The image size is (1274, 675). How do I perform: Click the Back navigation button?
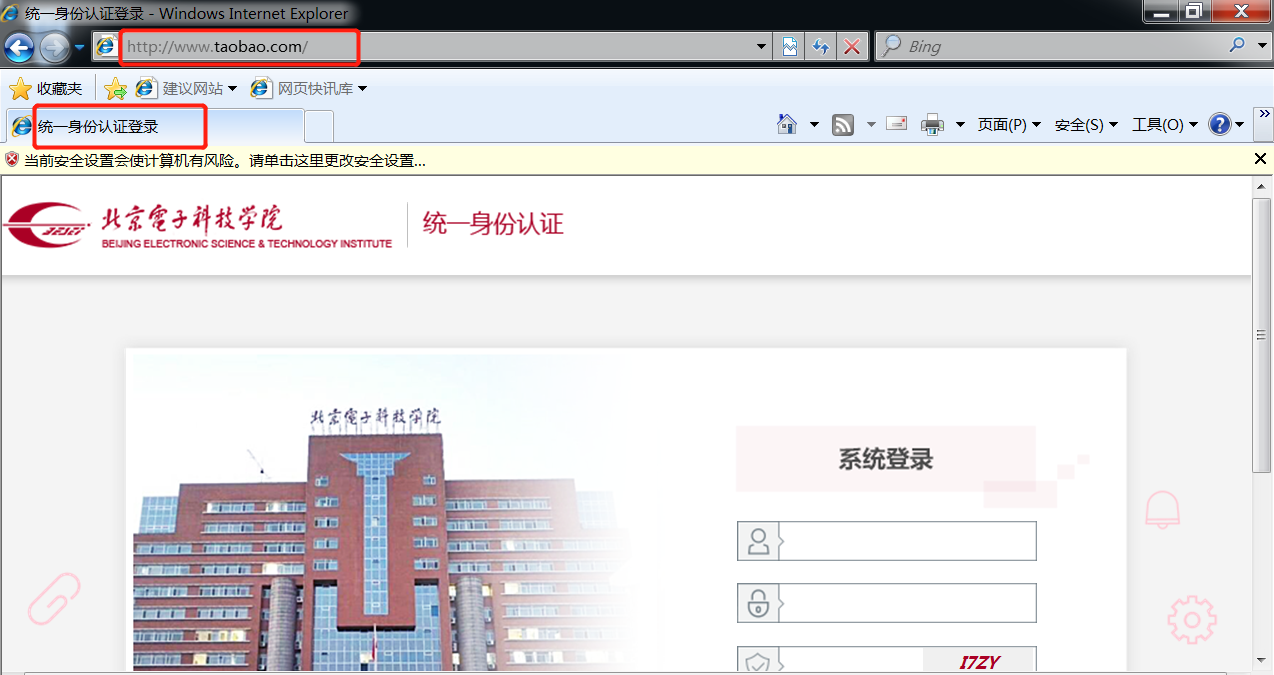point(19,47)
